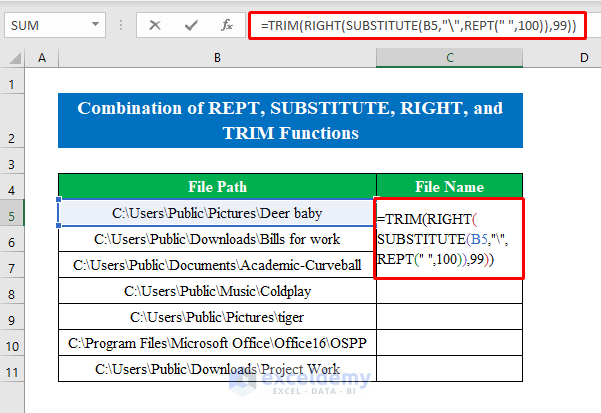Select row 9 header
The height and width of the screenshot is (413, 601).
12,317
